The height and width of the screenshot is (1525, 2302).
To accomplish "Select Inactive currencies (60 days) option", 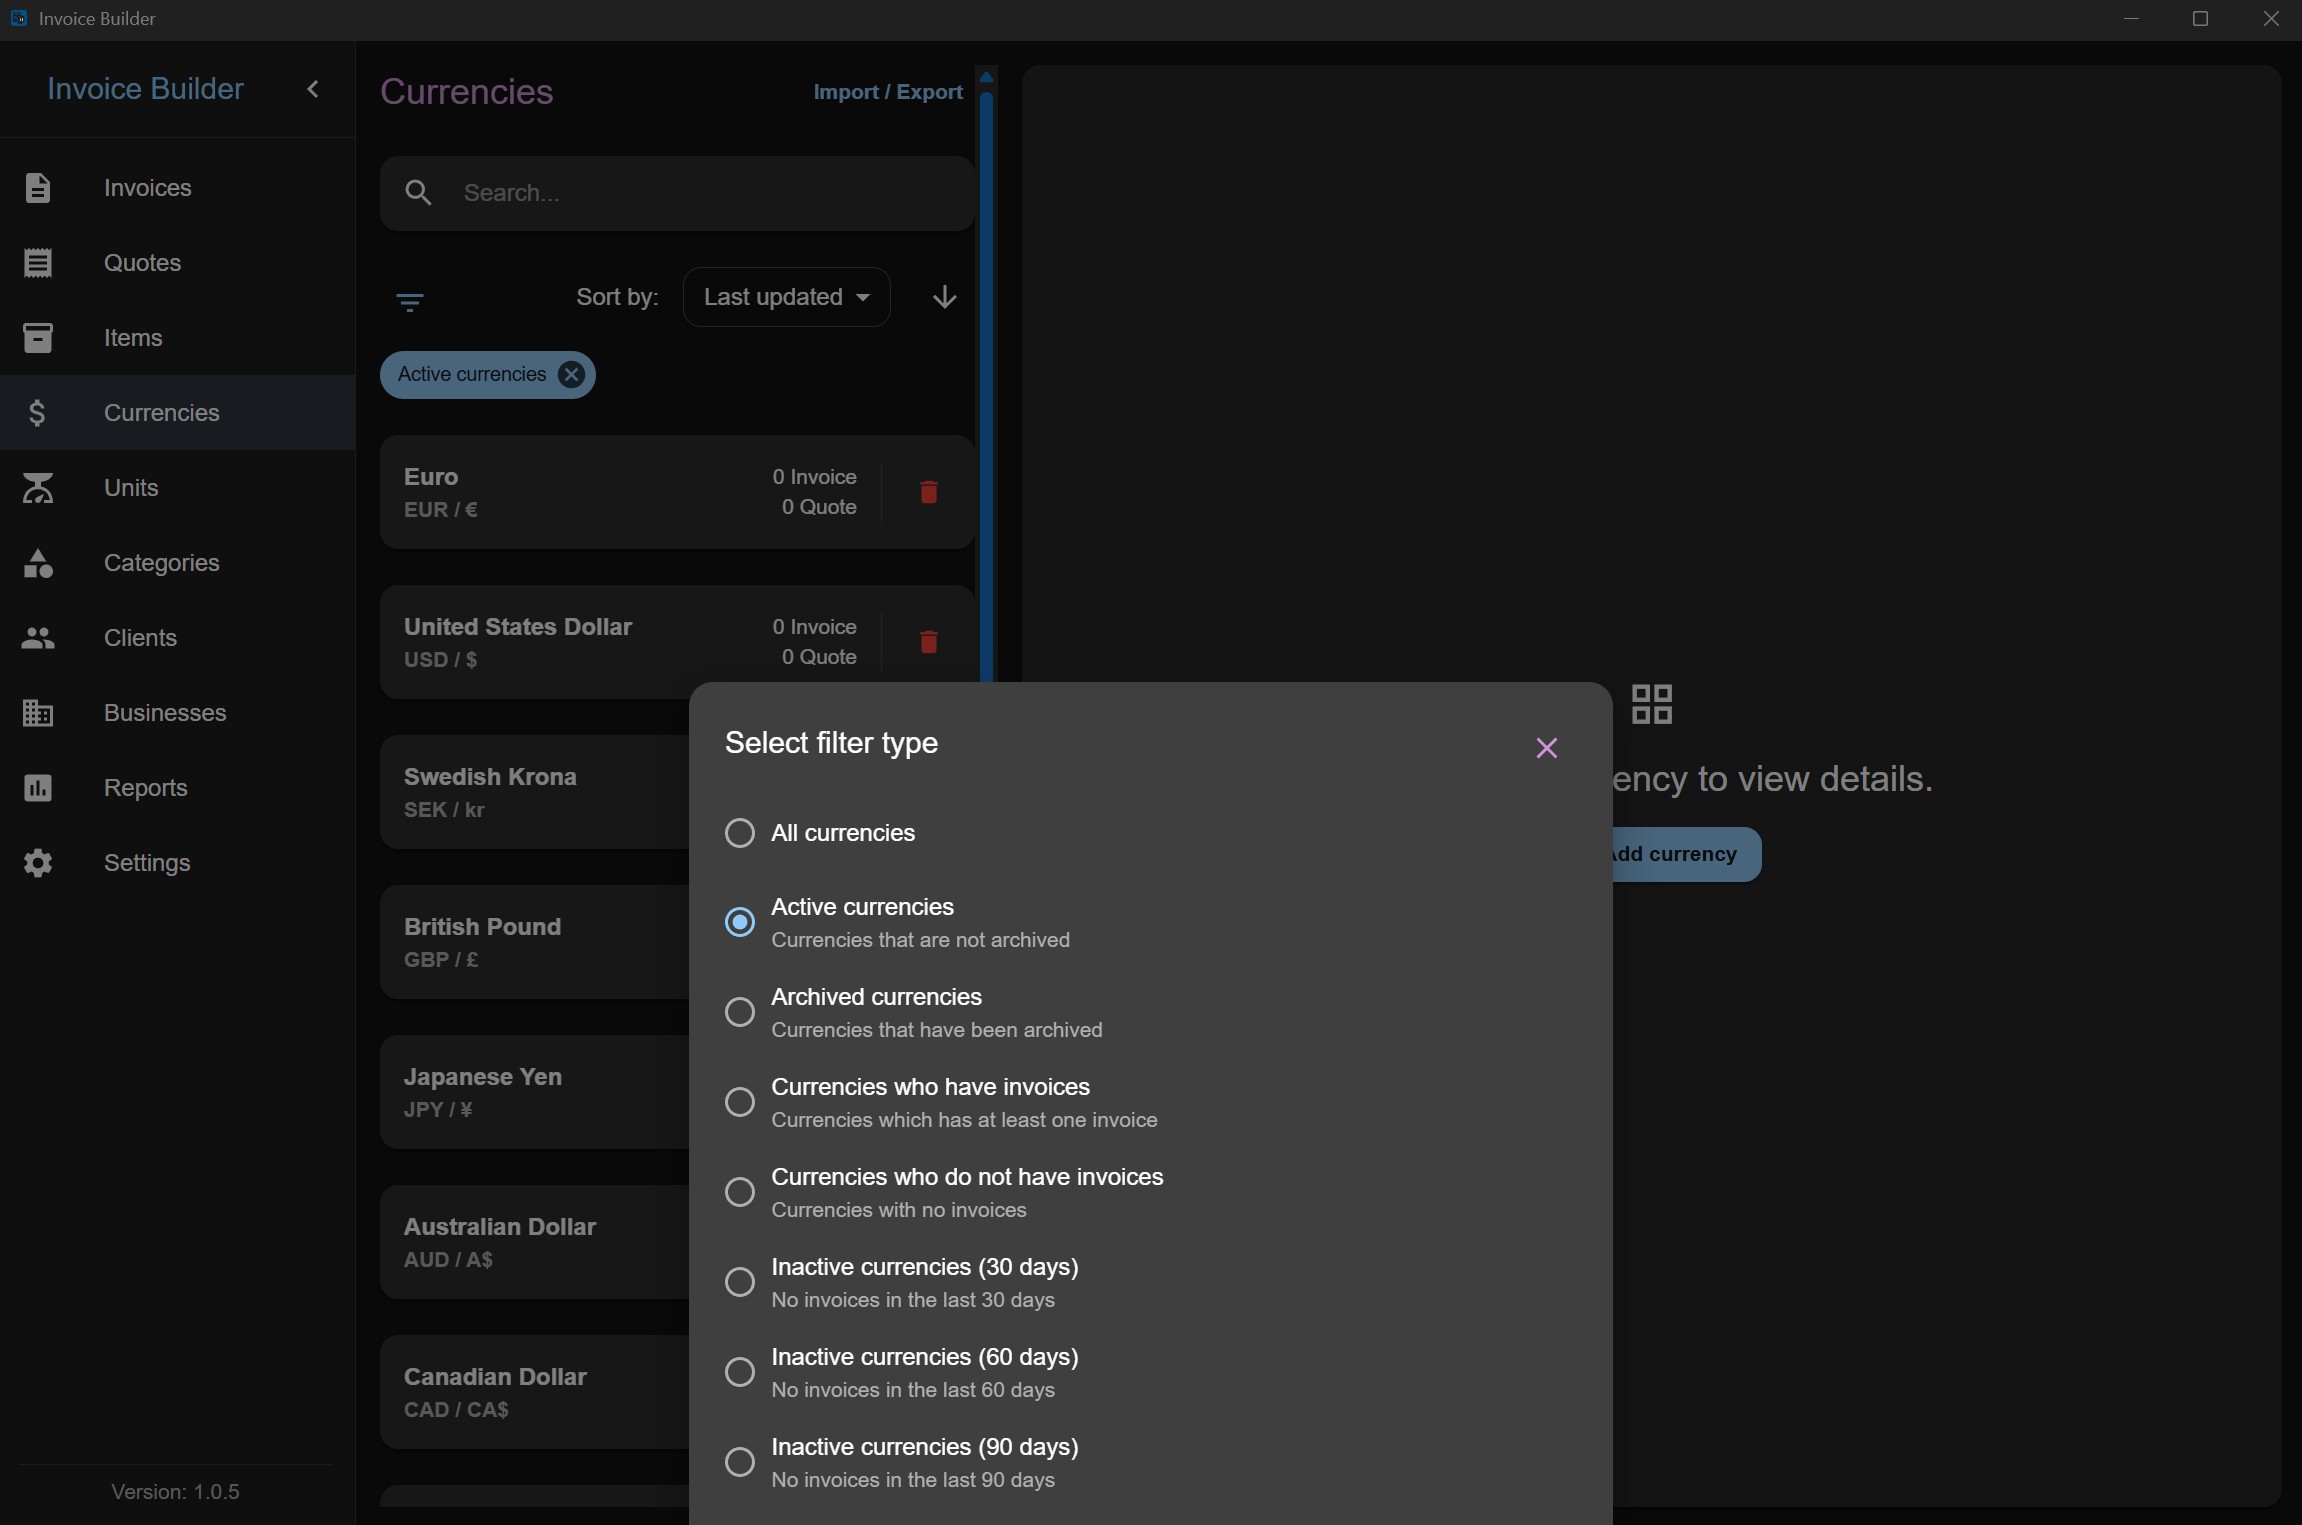I will (739, 1372).
